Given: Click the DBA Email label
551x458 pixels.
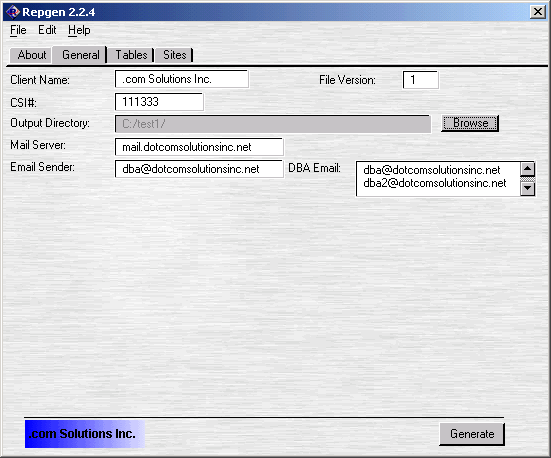Looking at the screenshot, I should 315,168.
